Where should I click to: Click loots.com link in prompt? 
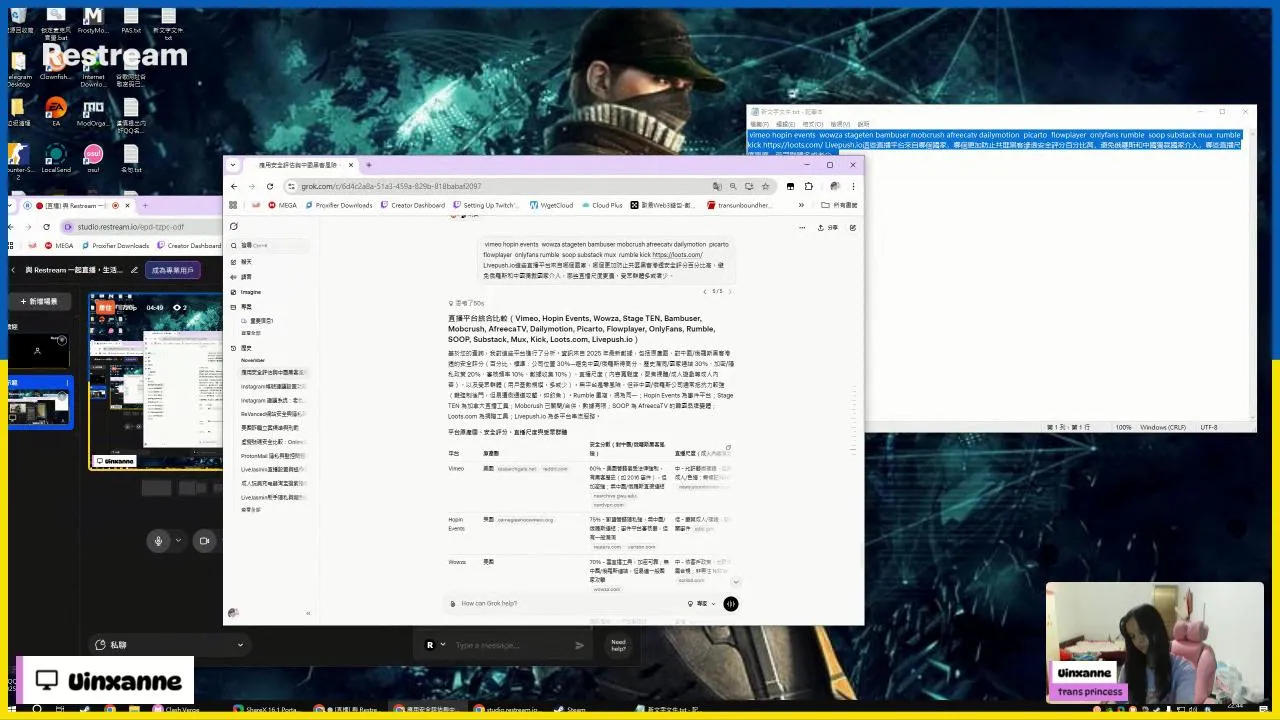coord(677,255)
